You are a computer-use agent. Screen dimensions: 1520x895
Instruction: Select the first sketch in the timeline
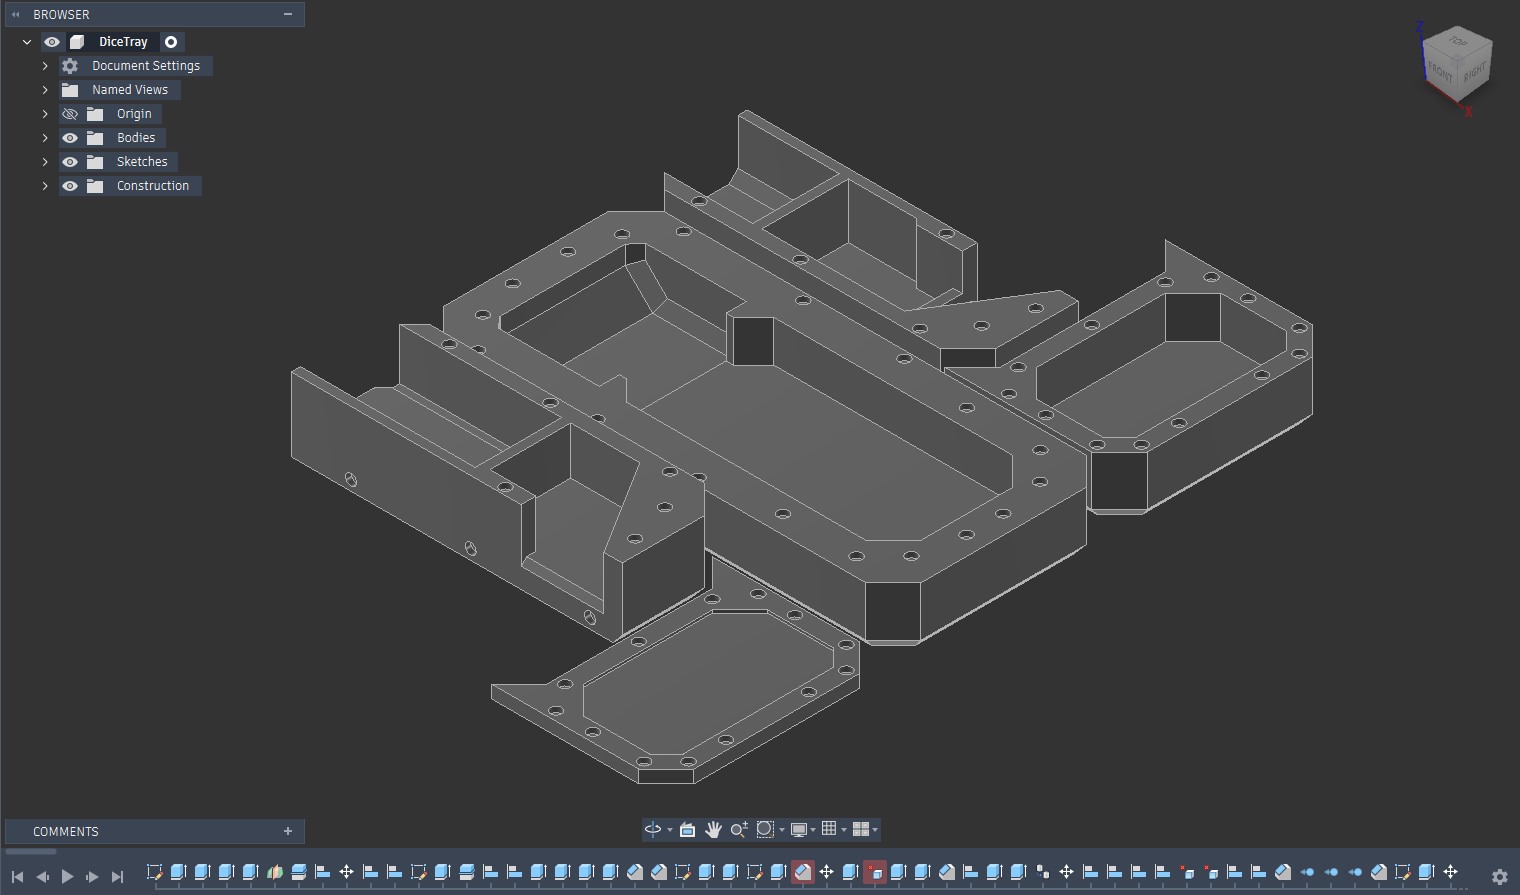[155, 872]
